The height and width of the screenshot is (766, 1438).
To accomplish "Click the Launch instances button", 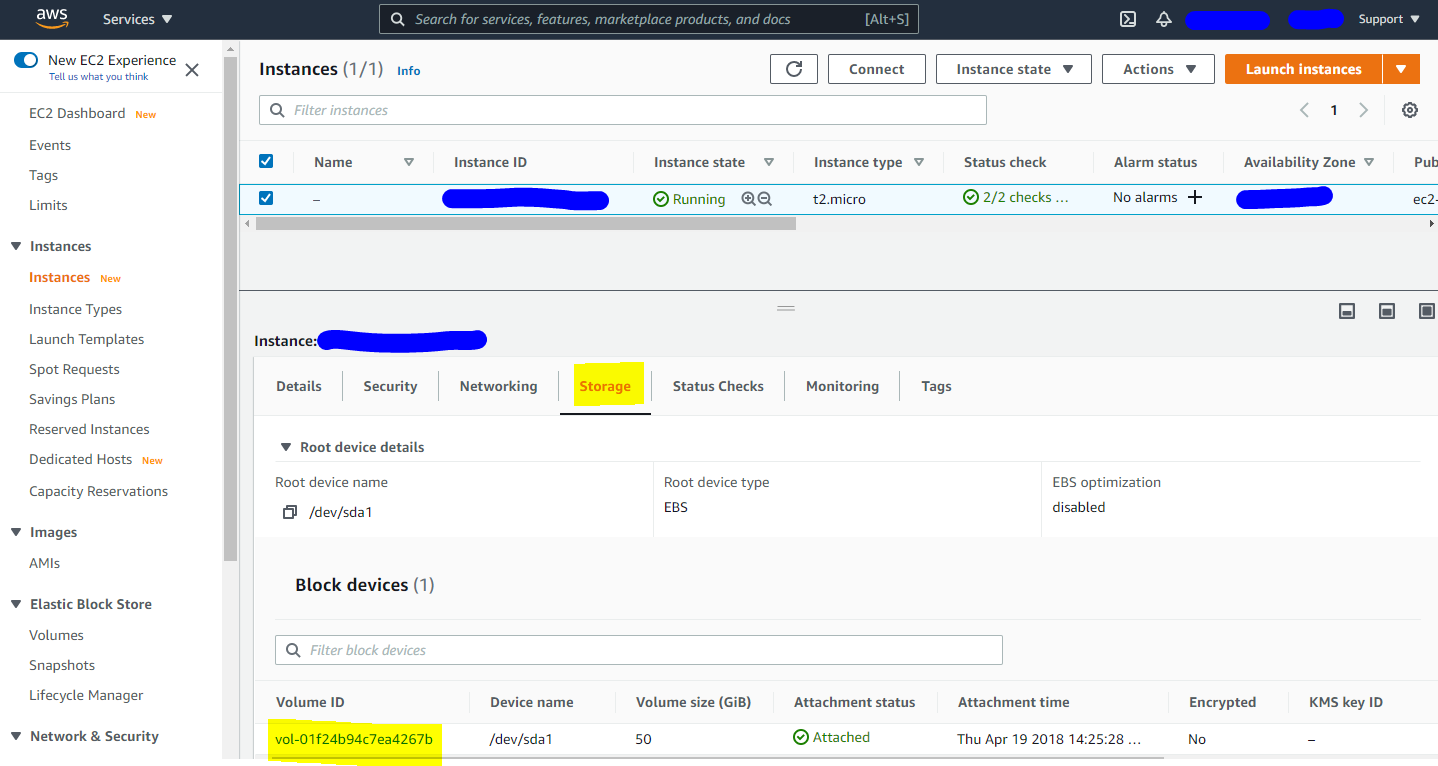I will pos(1303,69).
